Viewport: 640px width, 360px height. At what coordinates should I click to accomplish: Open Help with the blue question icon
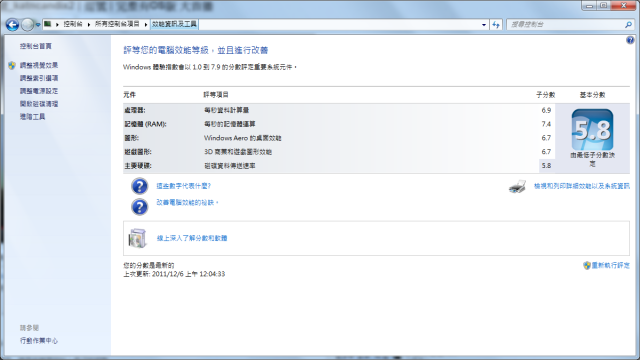[630, 40]
